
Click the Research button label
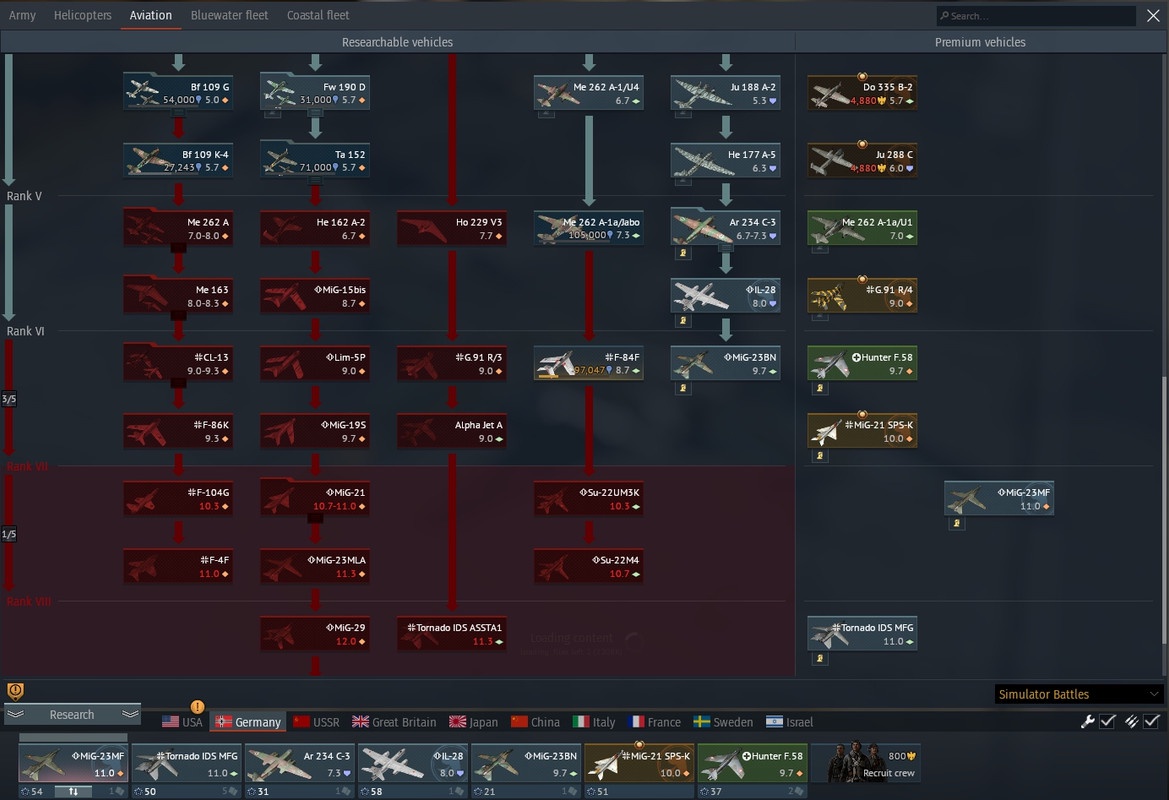pyautogui.click(x=72, y=714)
